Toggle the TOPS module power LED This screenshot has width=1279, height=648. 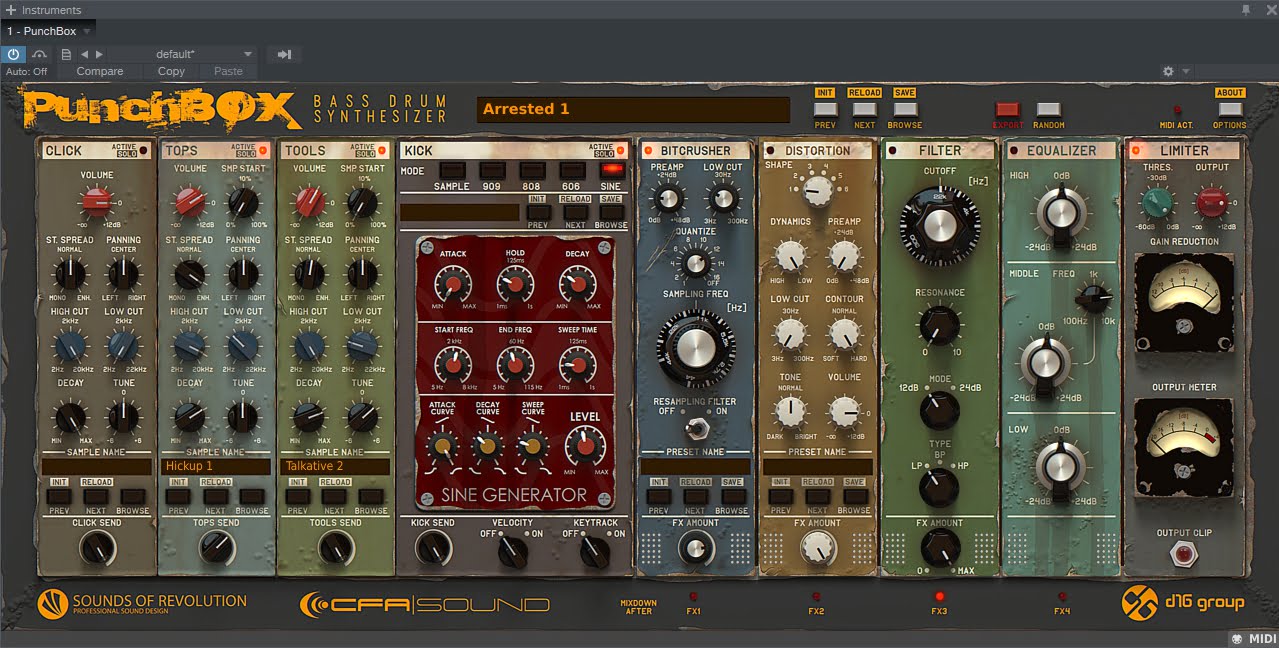click(263, 151)
